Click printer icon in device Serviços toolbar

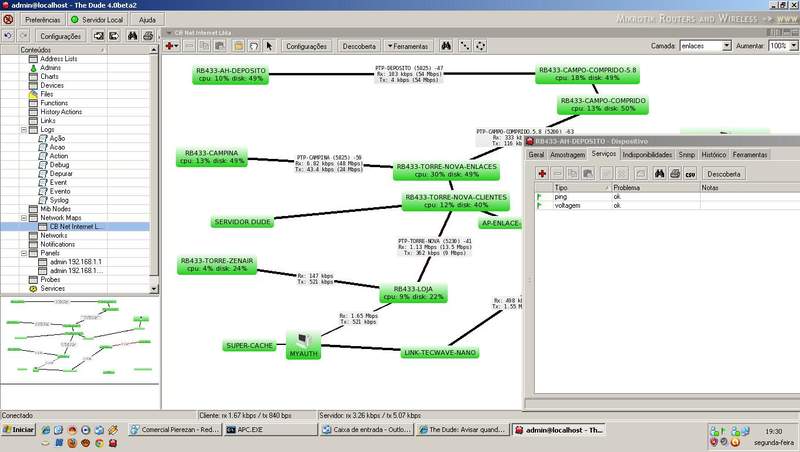[675, 174]
